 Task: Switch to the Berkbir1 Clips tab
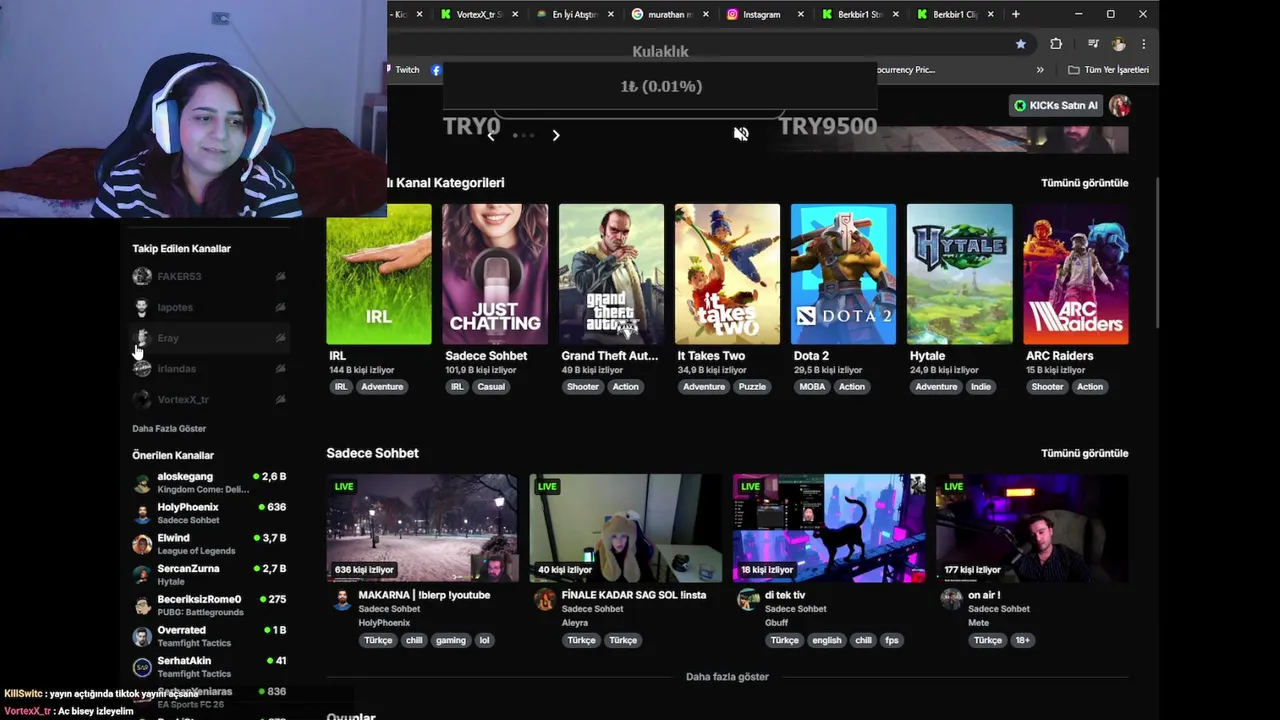tap(957, 14)
